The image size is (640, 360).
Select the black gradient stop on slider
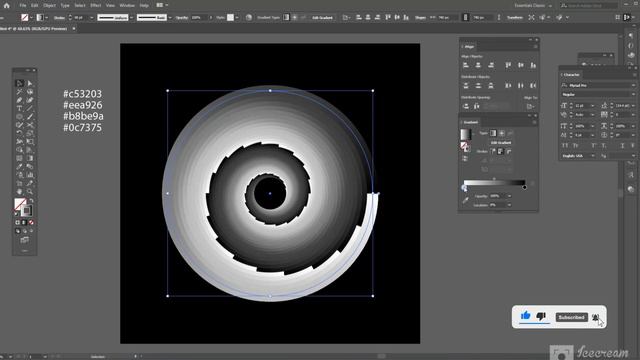pos(524,187)
